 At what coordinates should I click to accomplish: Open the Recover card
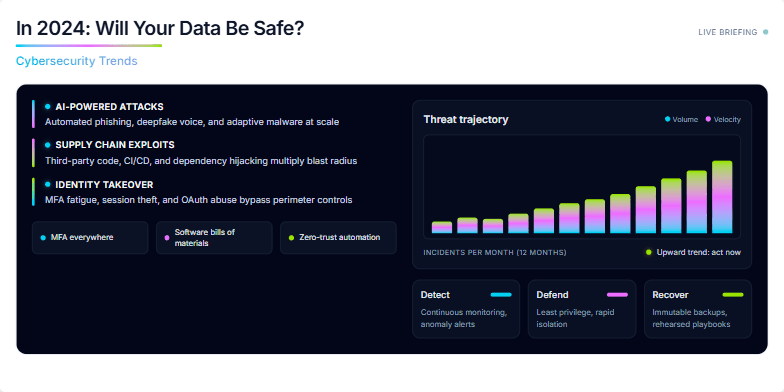pos(698,309)
